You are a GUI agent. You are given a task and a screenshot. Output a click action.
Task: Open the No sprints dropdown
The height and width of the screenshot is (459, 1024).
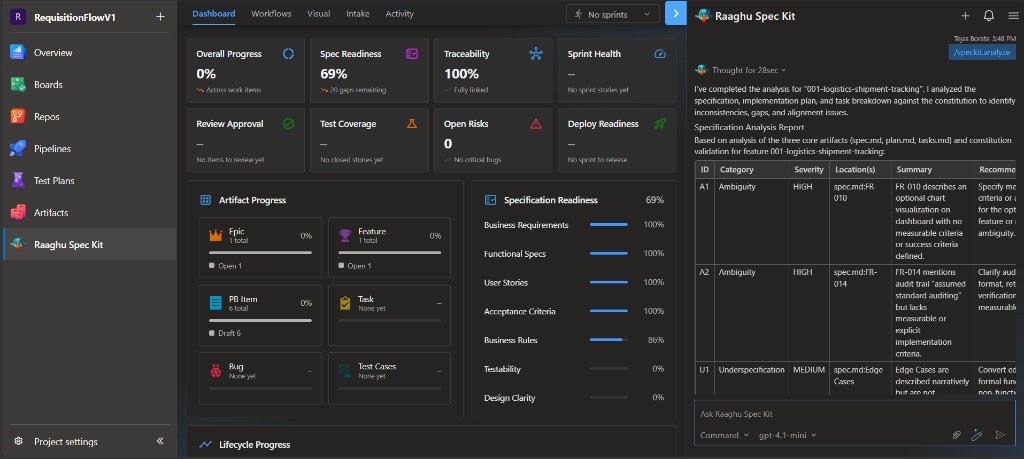point(613,14)
